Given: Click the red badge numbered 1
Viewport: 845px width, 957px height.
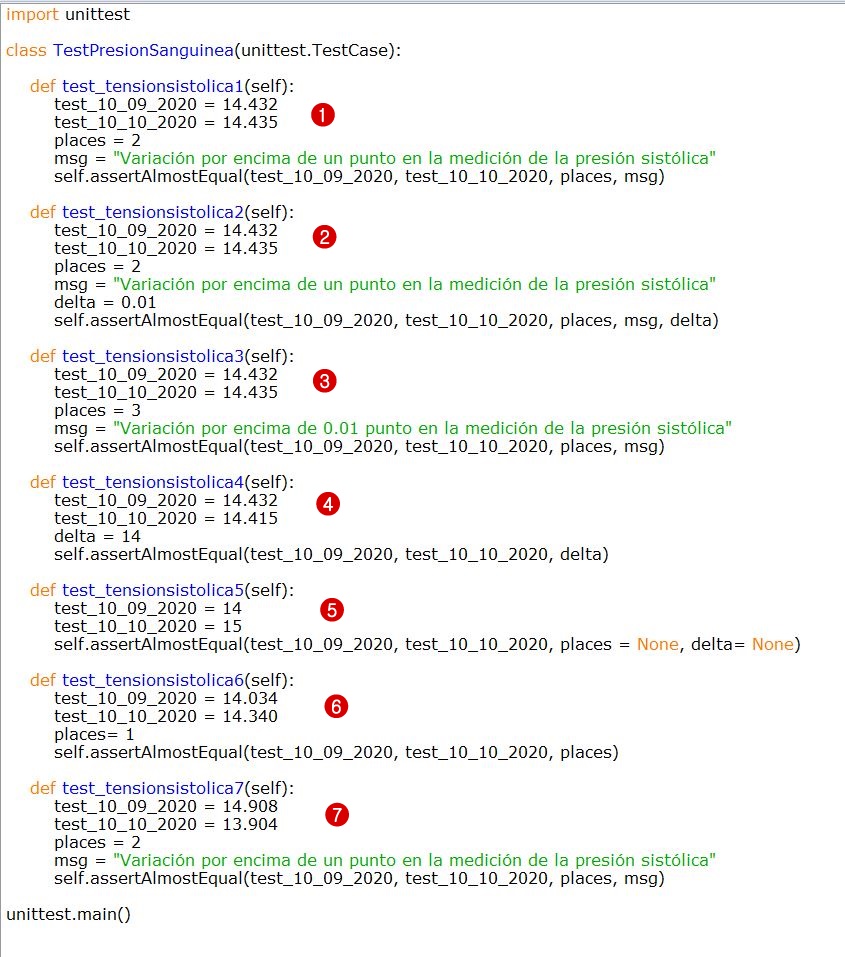Looking at the screenshot, I should click(324, 115).
